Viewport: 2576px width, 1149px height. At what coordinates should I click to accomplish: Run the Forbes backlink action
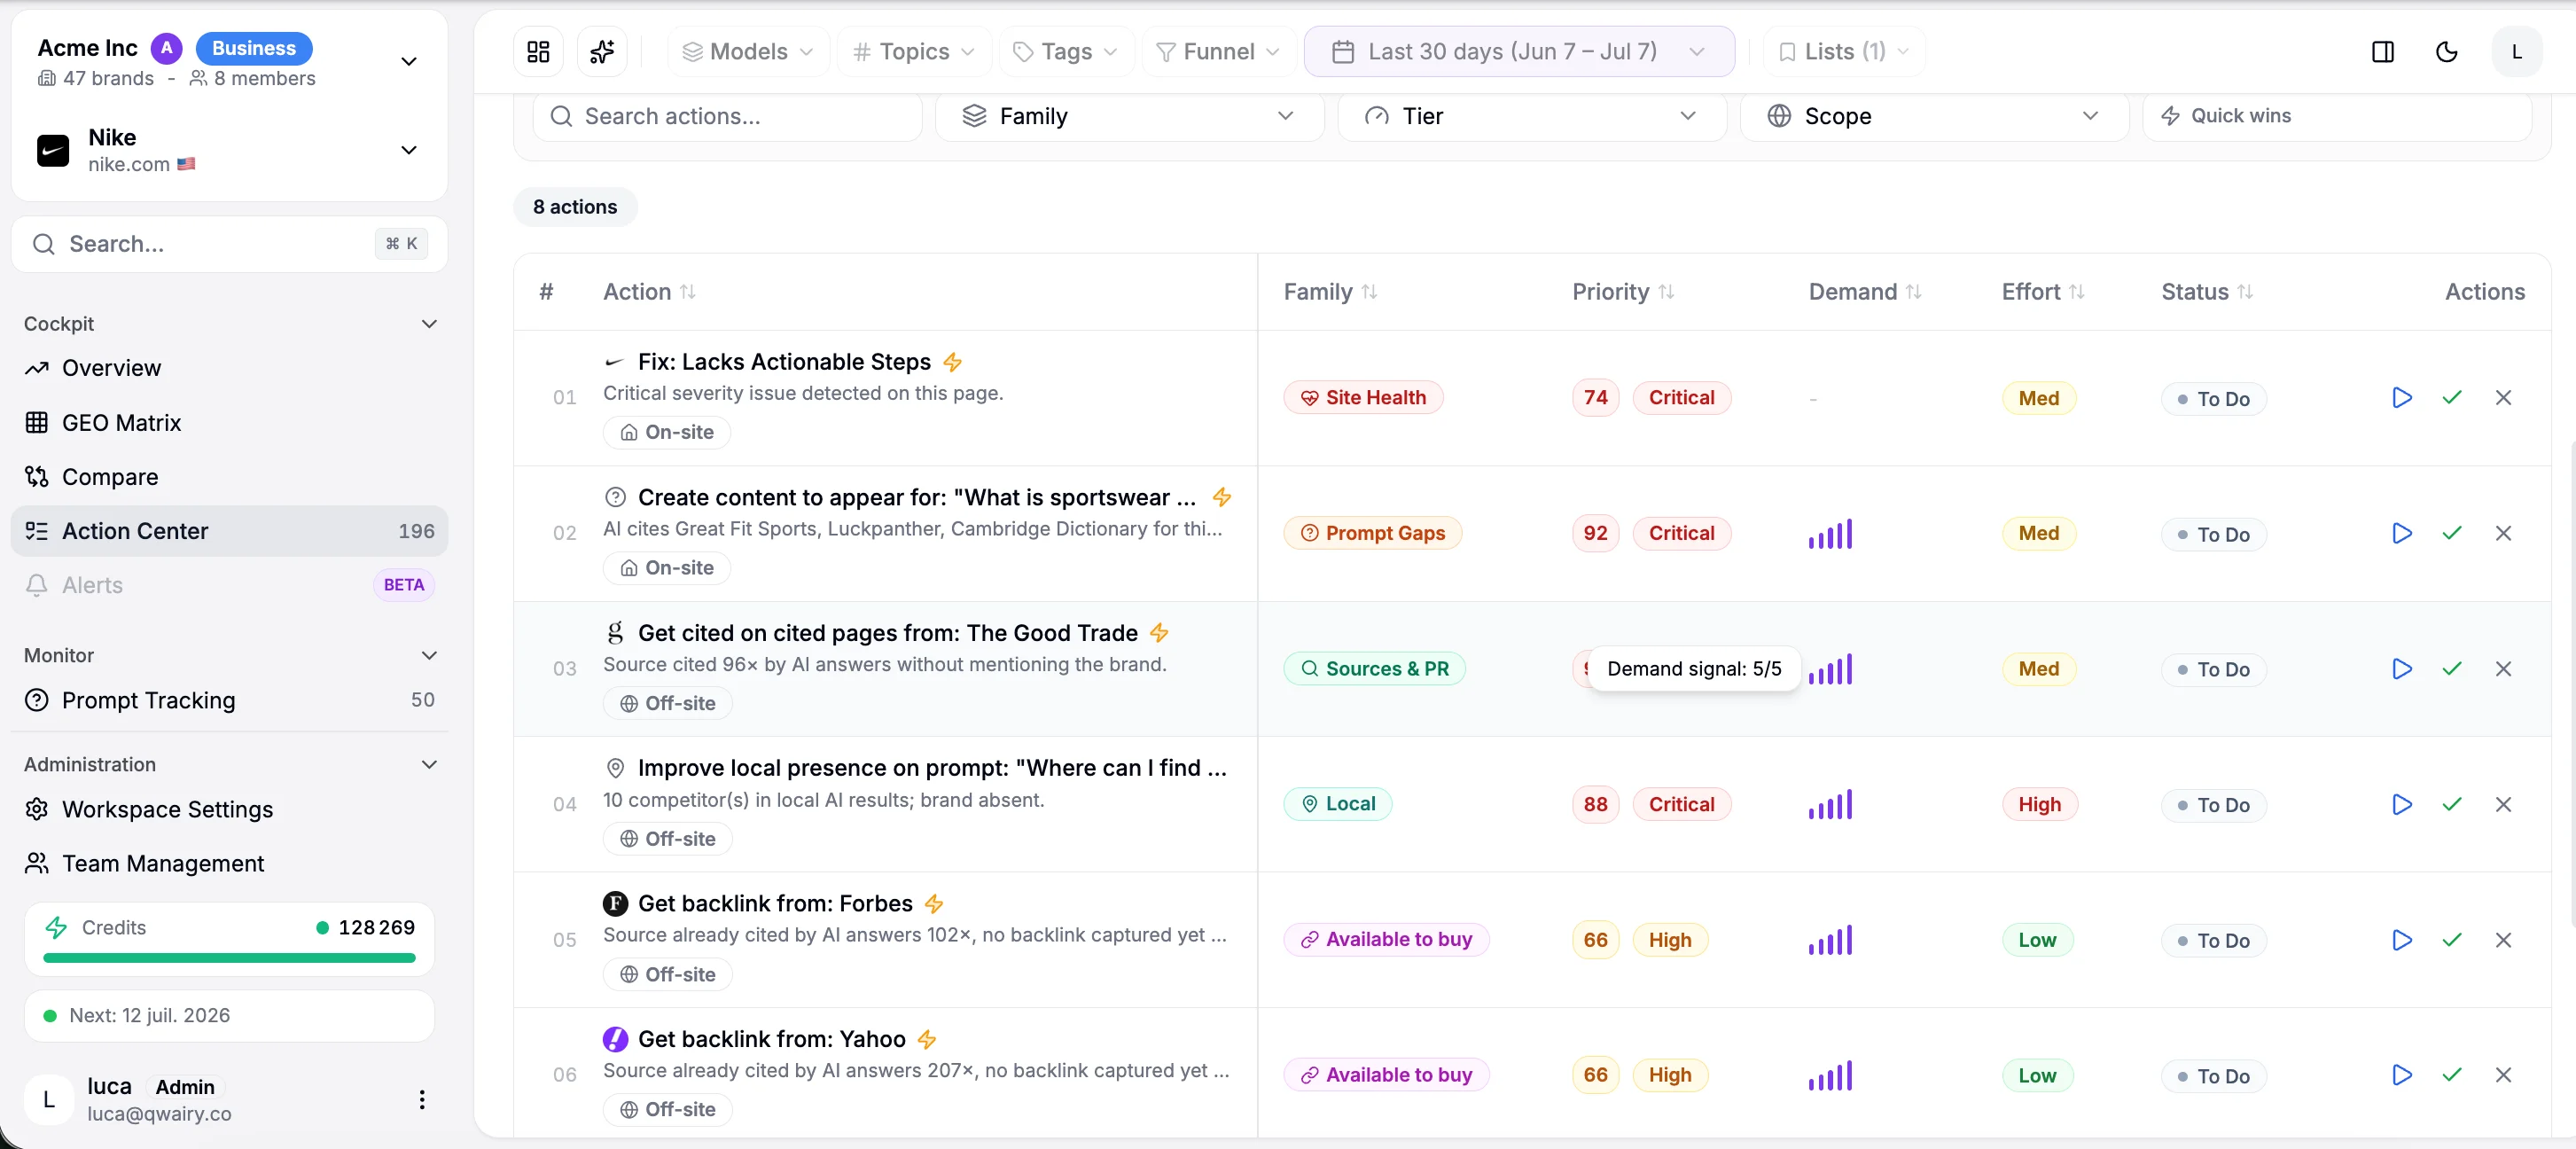(2401, 940)
